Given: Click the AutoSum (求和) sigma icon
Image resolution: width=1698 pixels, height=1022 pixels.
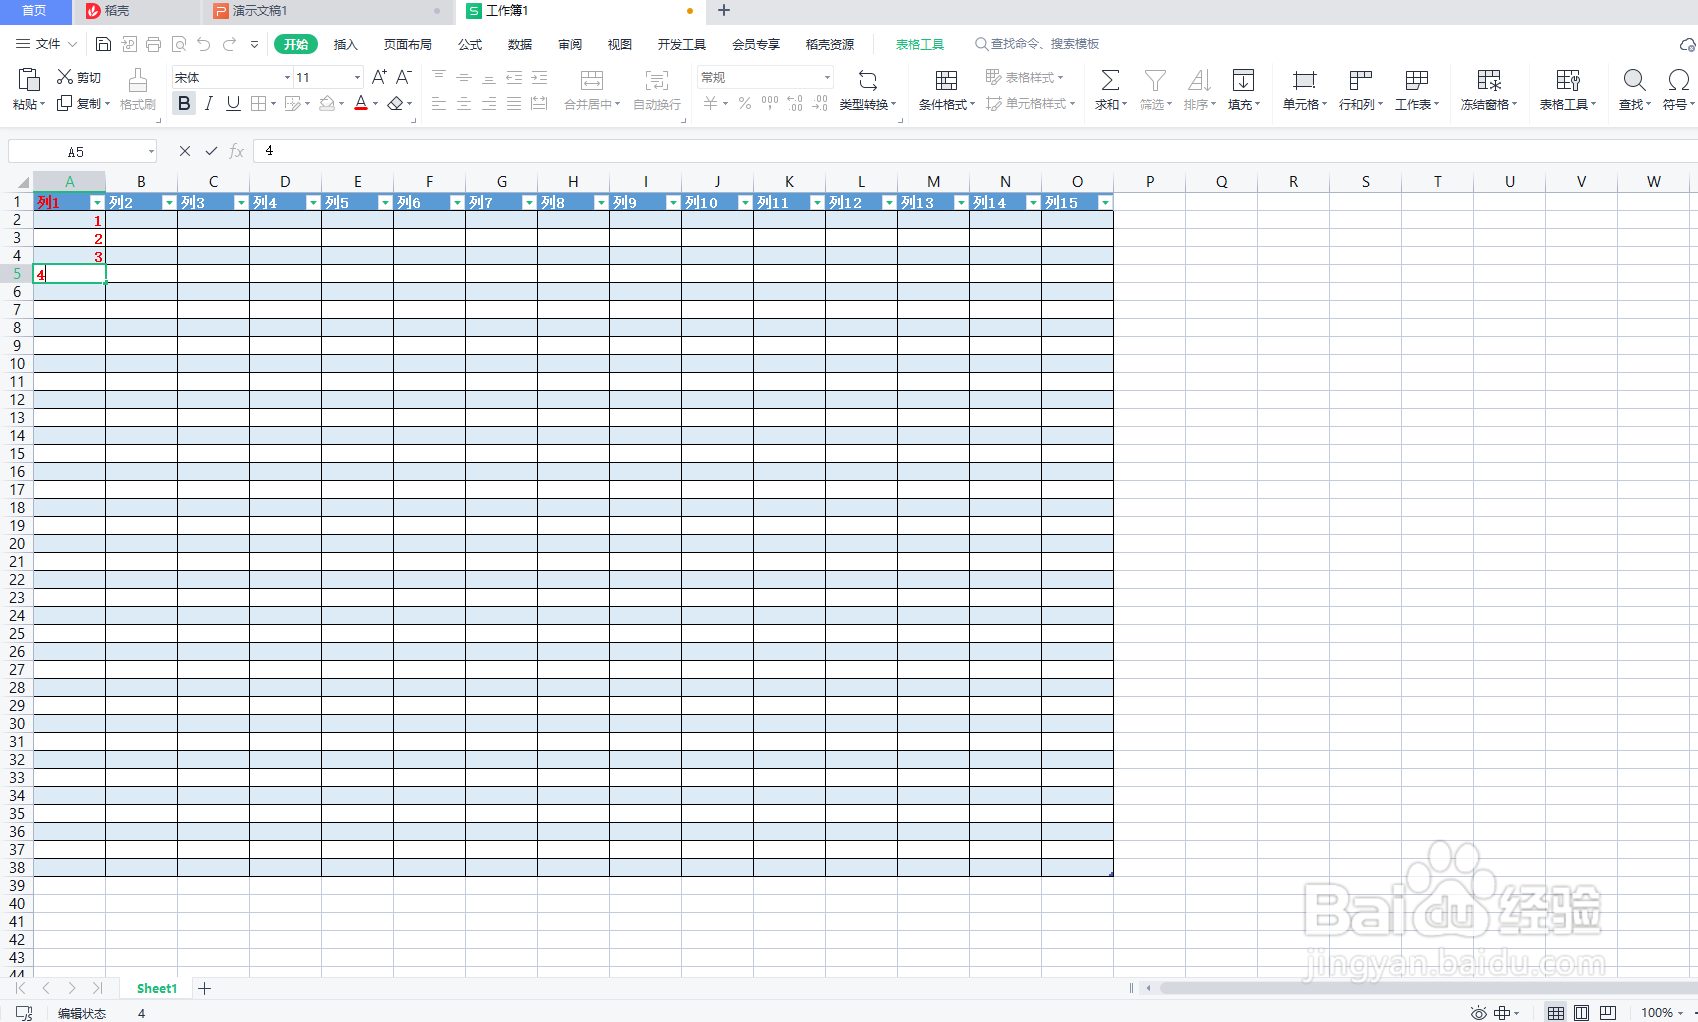Looking at the screenshot, I should (x=1110, y=80).
